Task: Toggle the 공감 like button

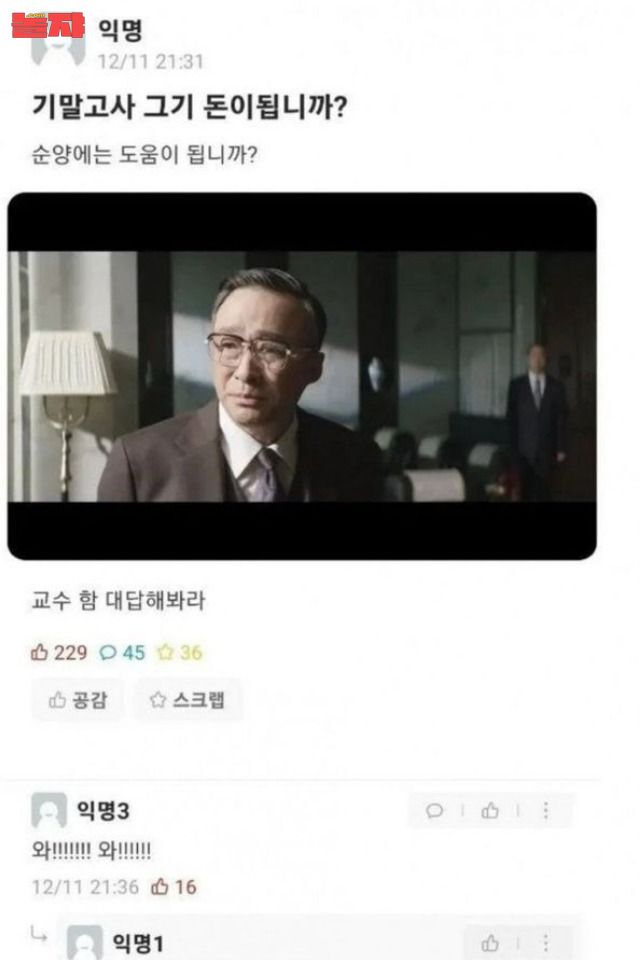Action: (78, 699)
